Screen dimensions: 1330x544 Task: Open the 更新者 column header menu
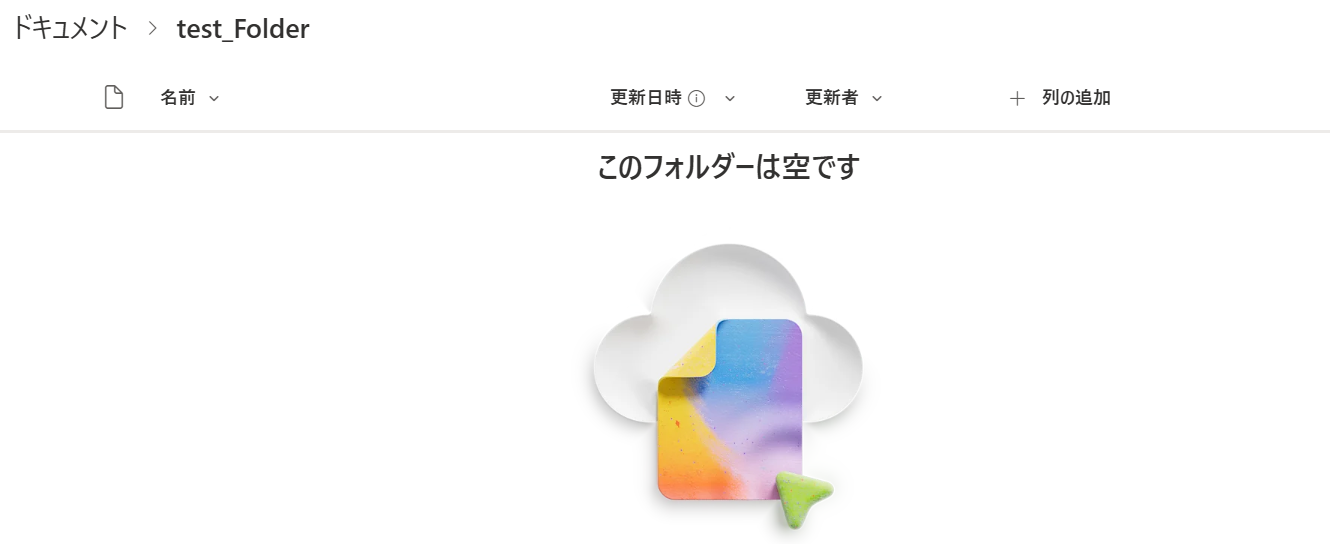(x=844, y=98)
